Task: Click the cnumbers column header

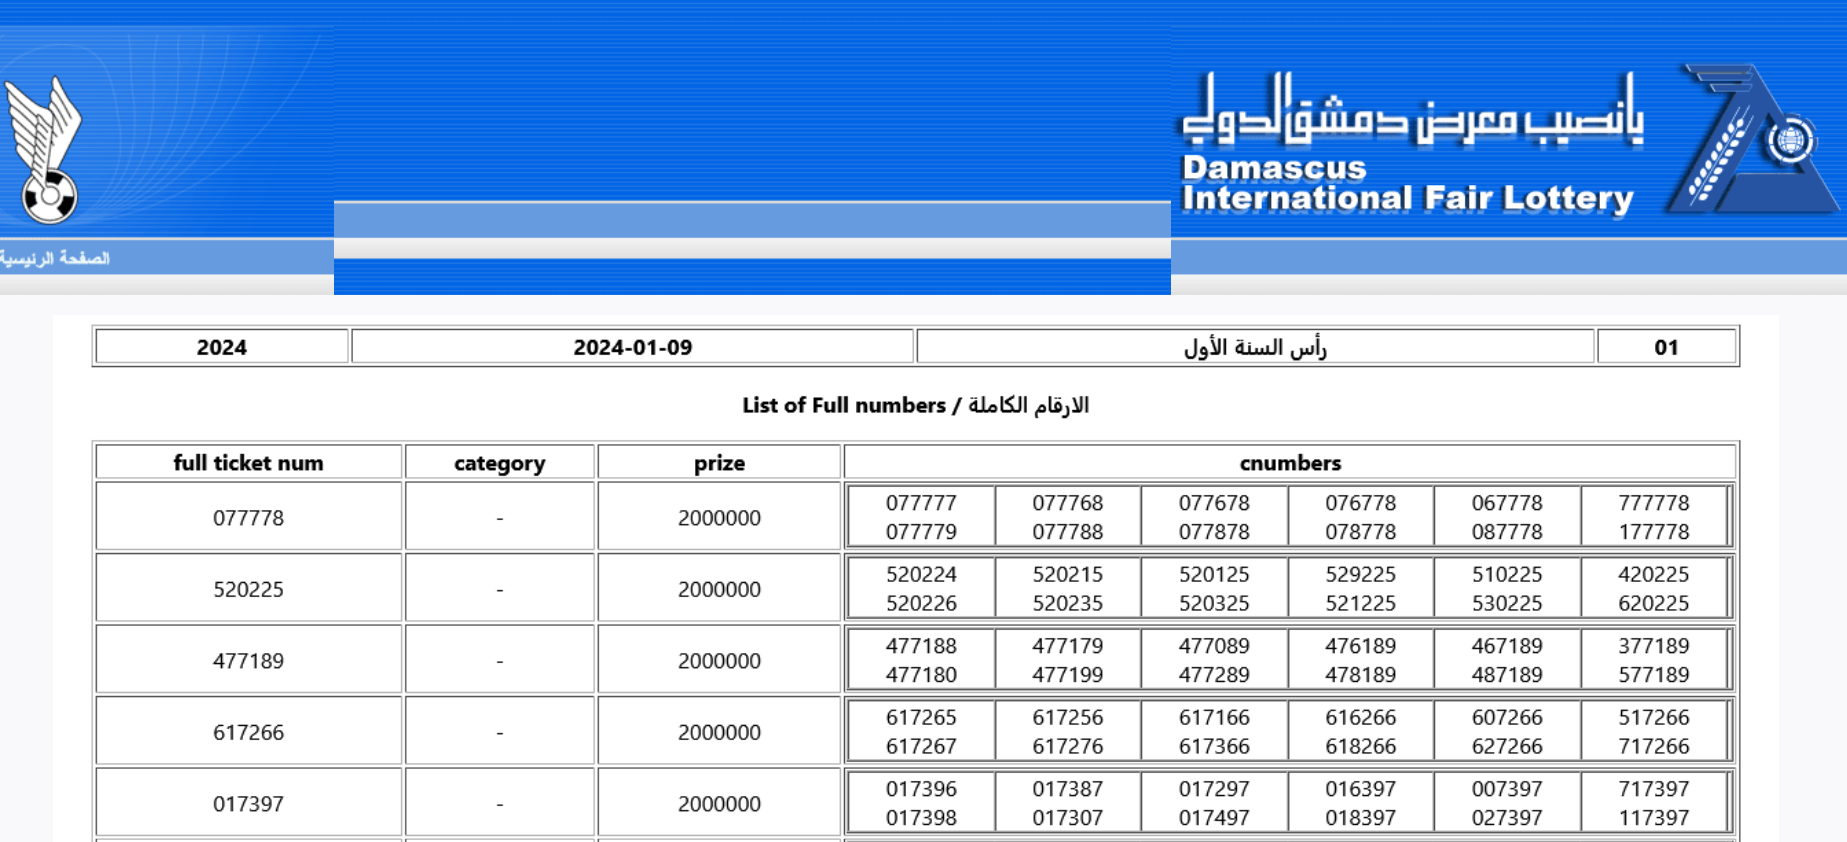Action: [x=1289, y=463]
